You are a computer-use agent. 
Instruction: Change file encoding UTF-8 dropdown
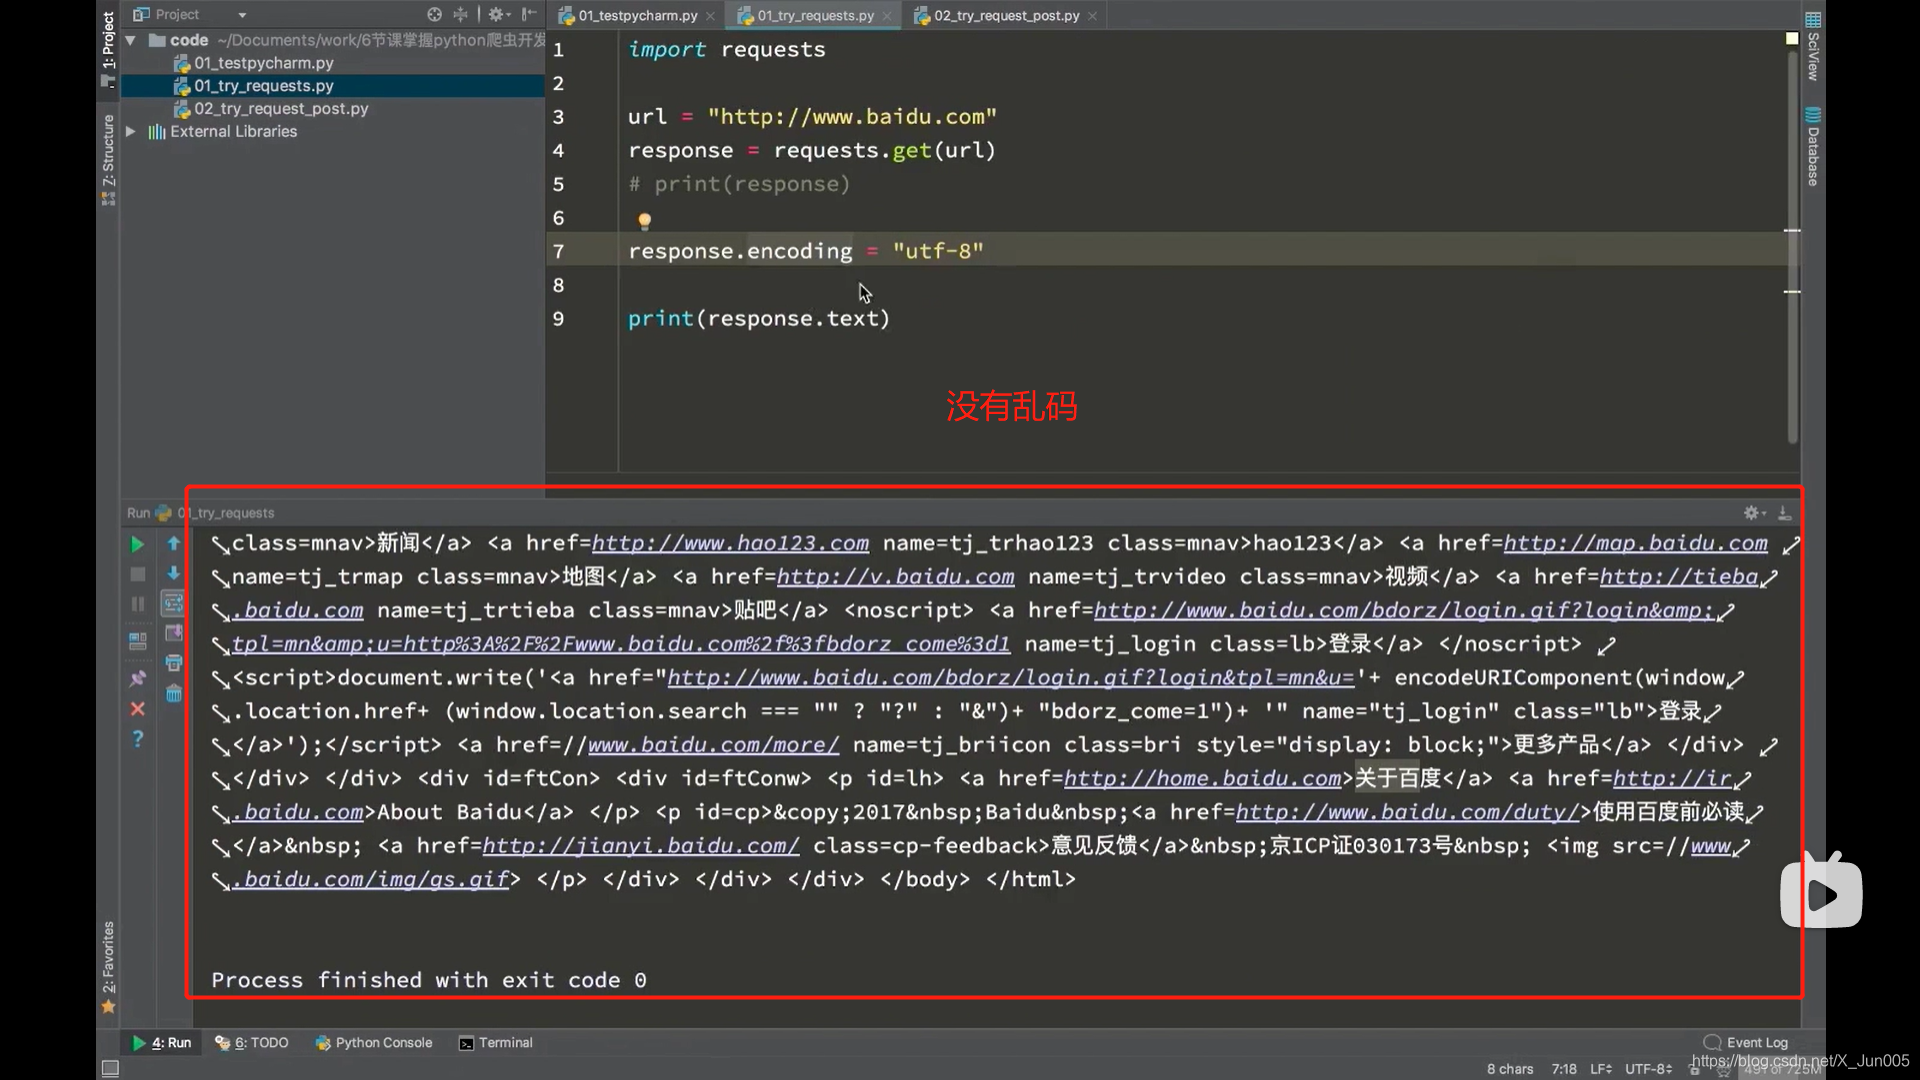1649,1069
